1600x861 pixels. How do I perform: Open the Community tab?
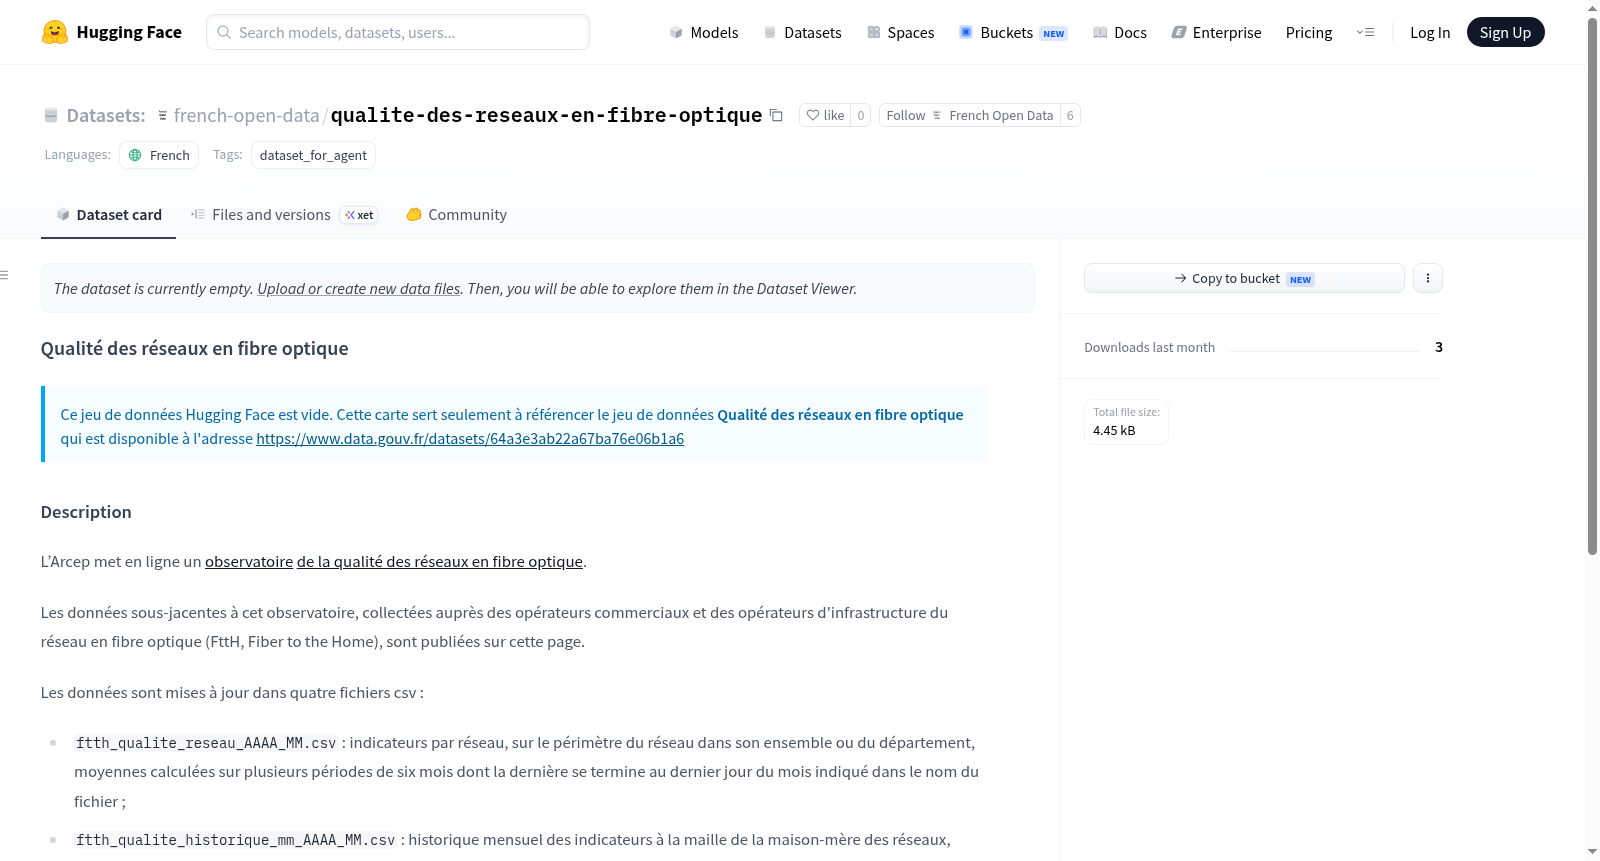point(456,214)
